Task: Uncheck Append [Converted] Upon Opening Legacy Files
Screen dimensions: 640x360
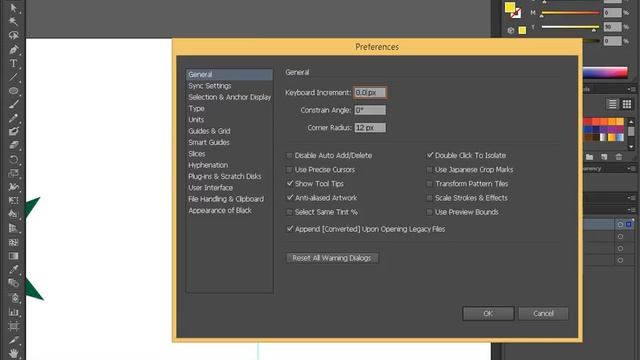Action: click(x=289, y=229)
